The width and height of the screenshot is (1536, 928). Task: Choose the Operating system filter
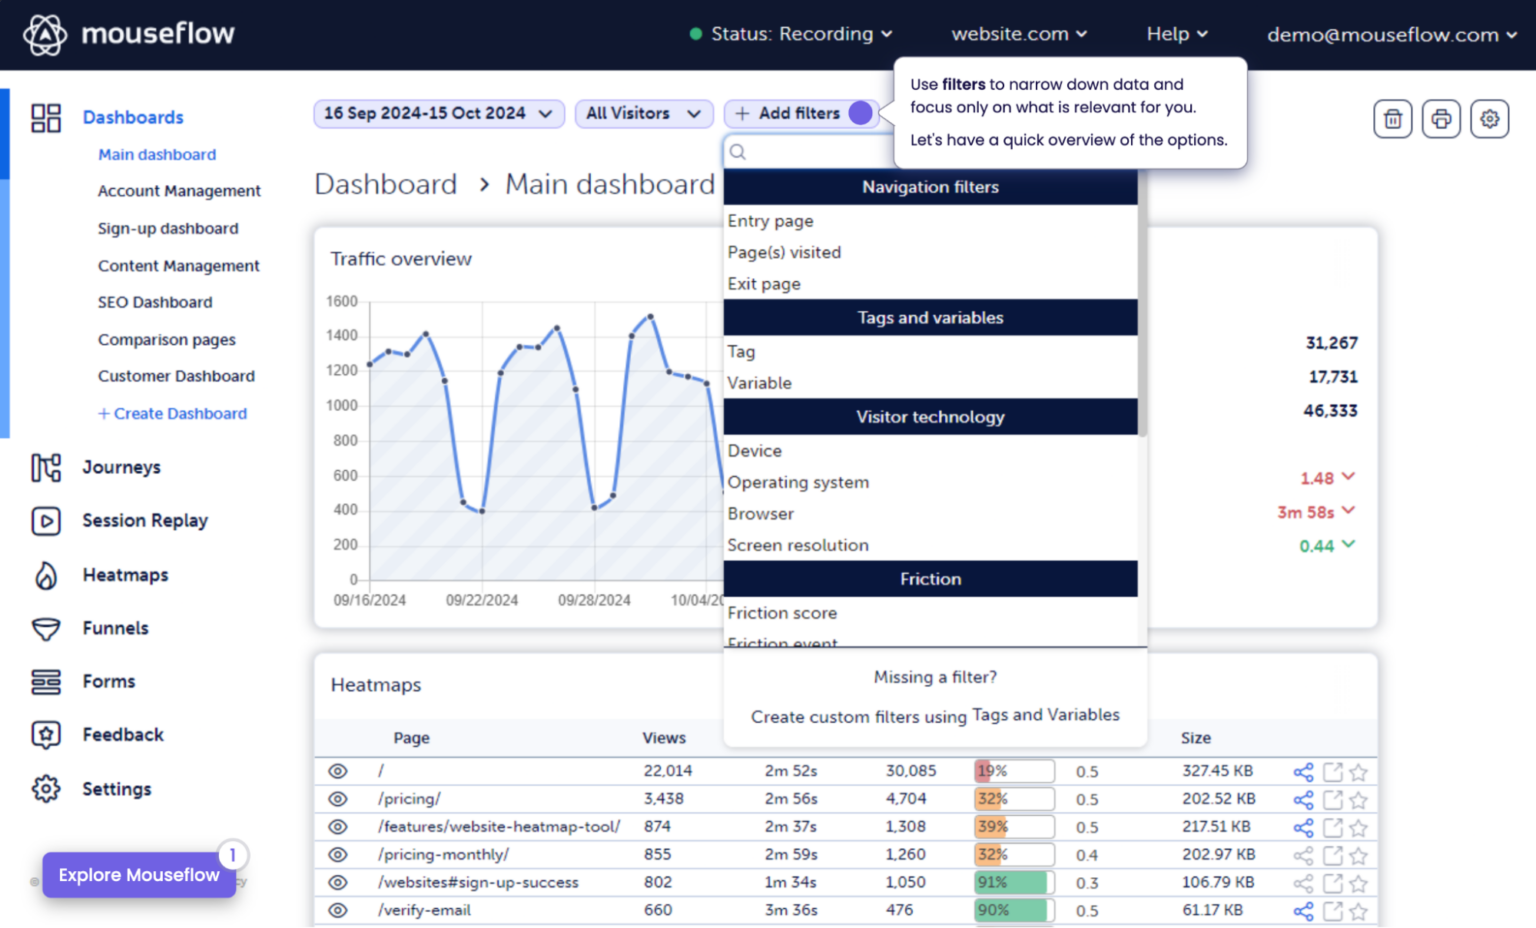pos(798,482)
